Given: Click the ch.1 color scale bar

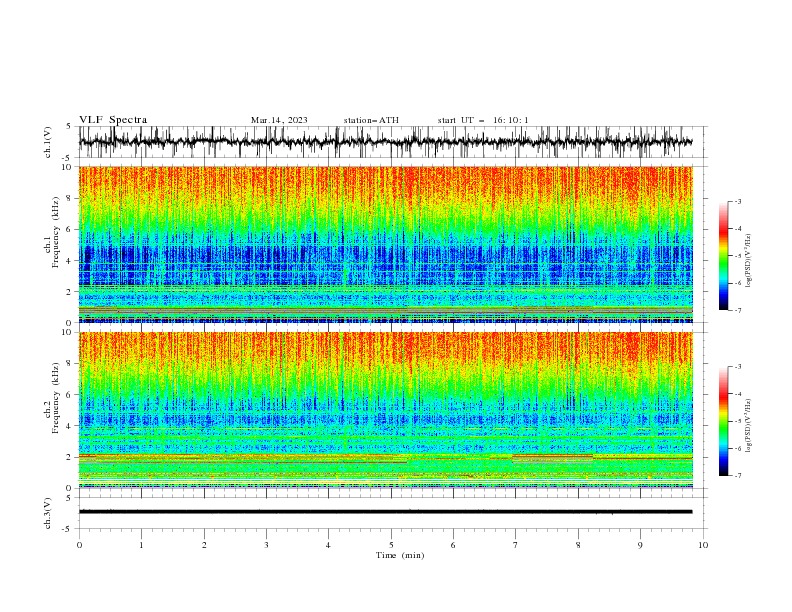Looking at the screenshot, I should pos(723,256).
